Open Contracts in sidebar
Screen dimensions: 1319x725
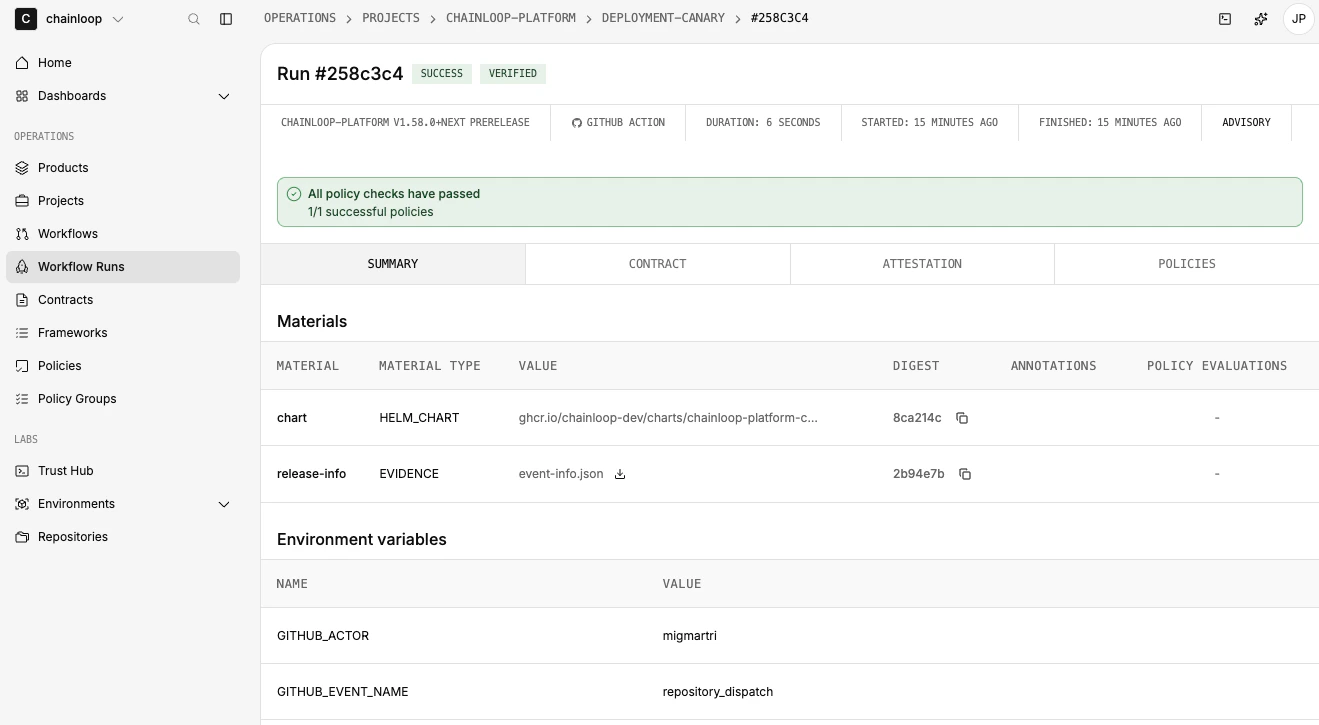point(123,300)
